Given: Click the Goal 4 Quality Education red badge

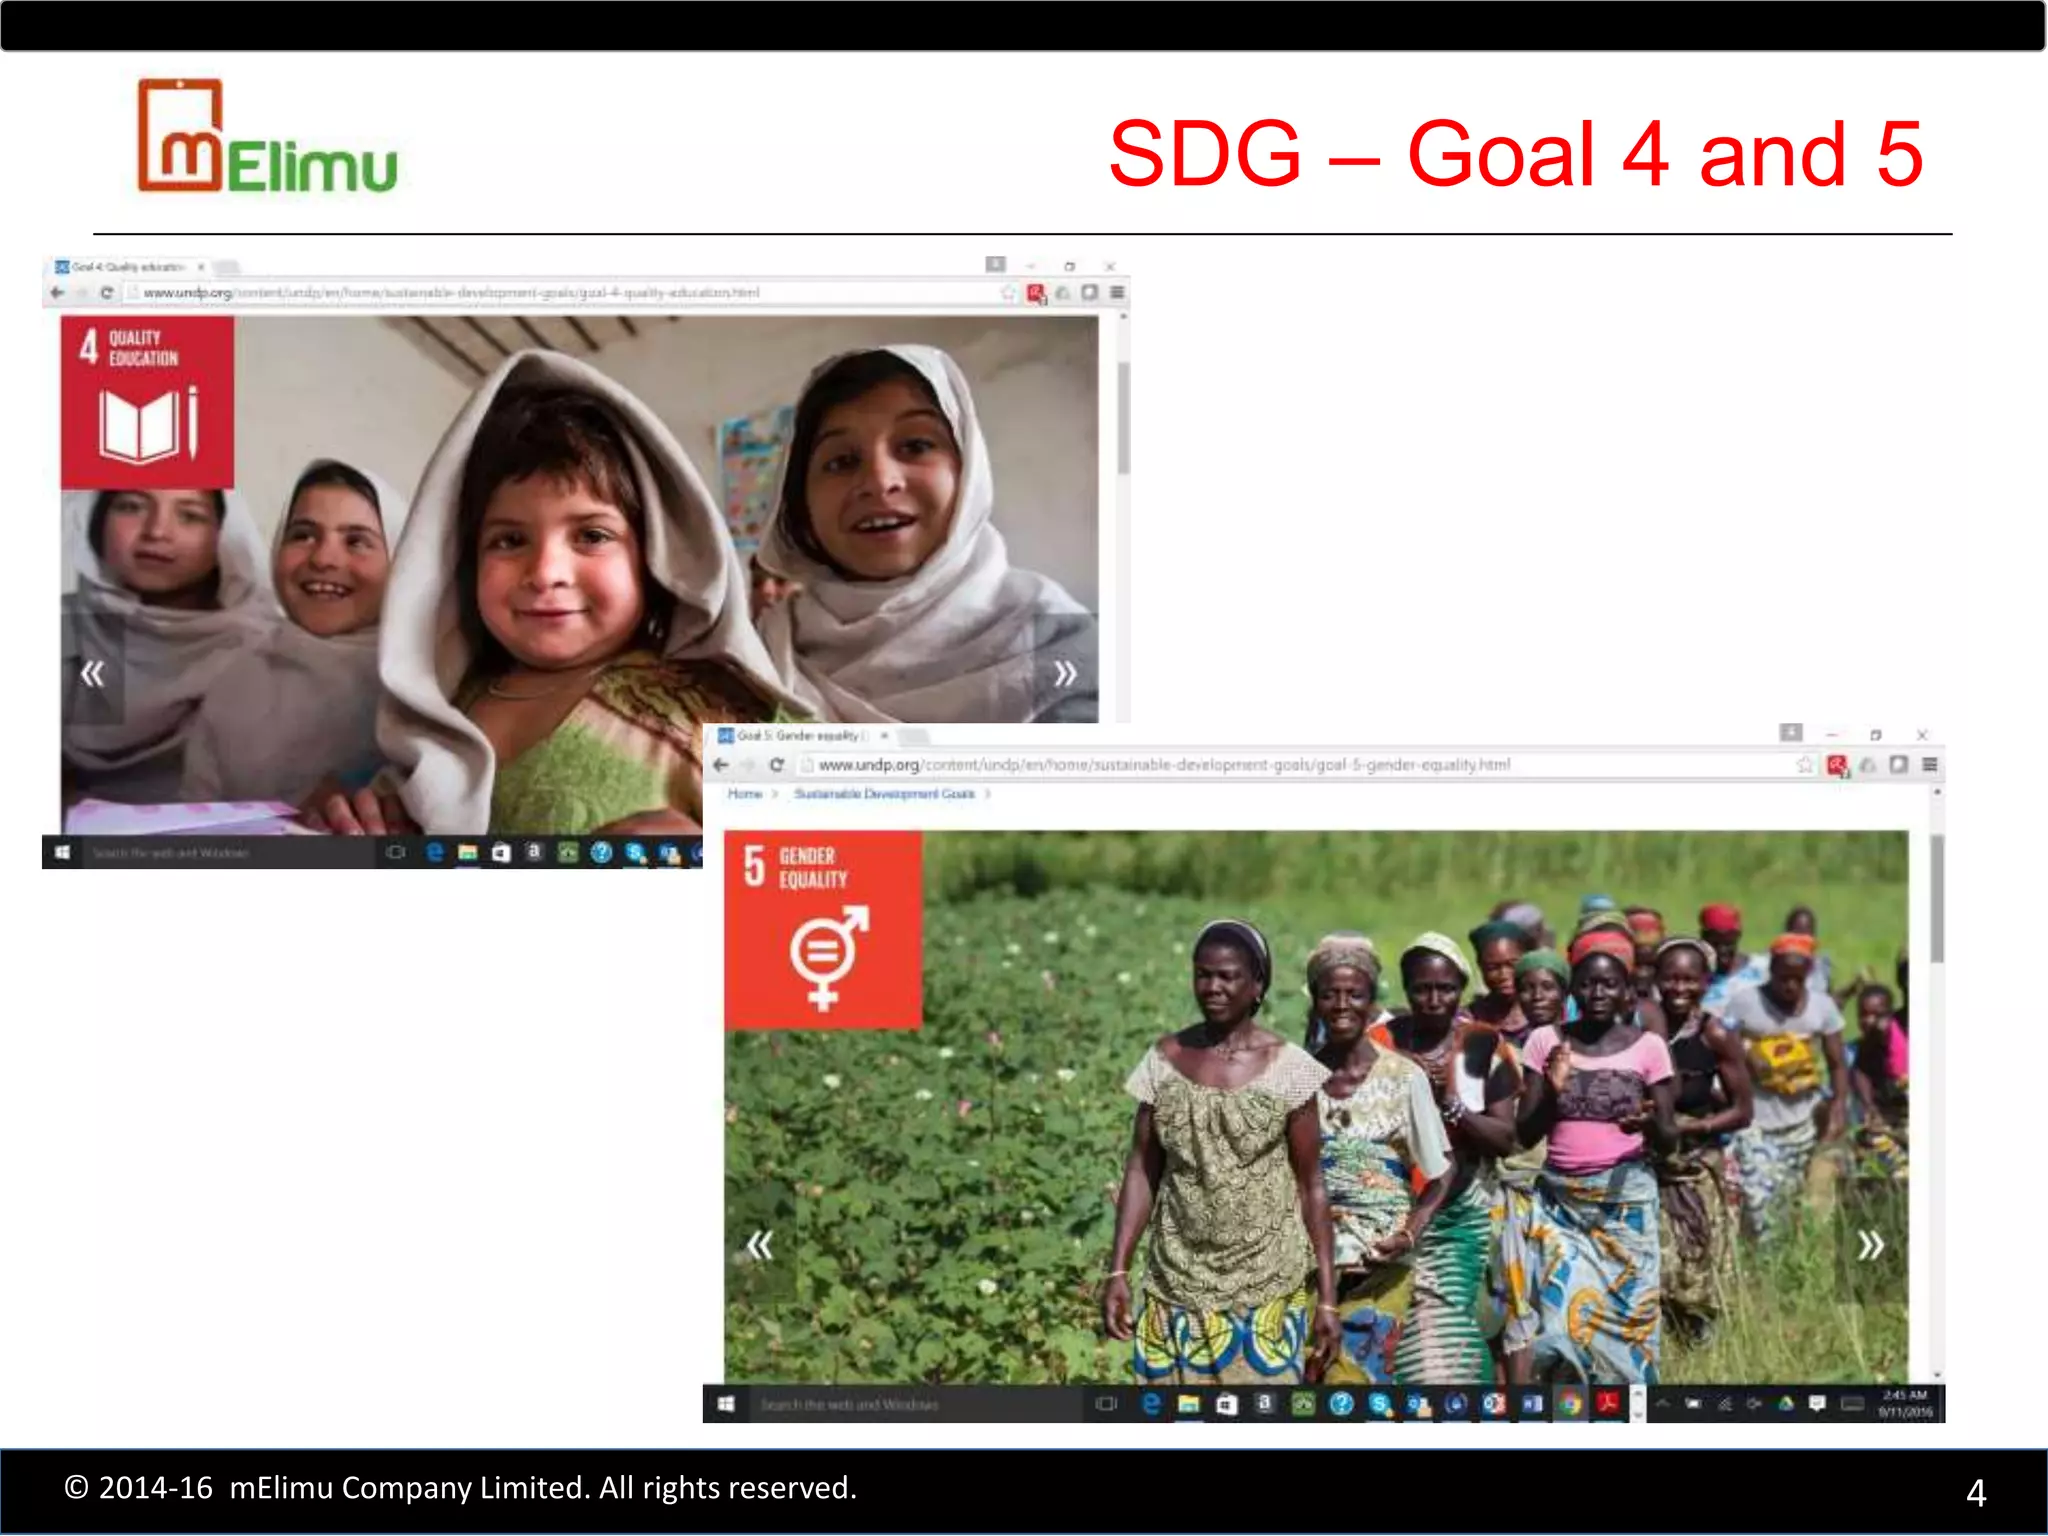Looking at the screenshot, I should click(x=147, y=402).
